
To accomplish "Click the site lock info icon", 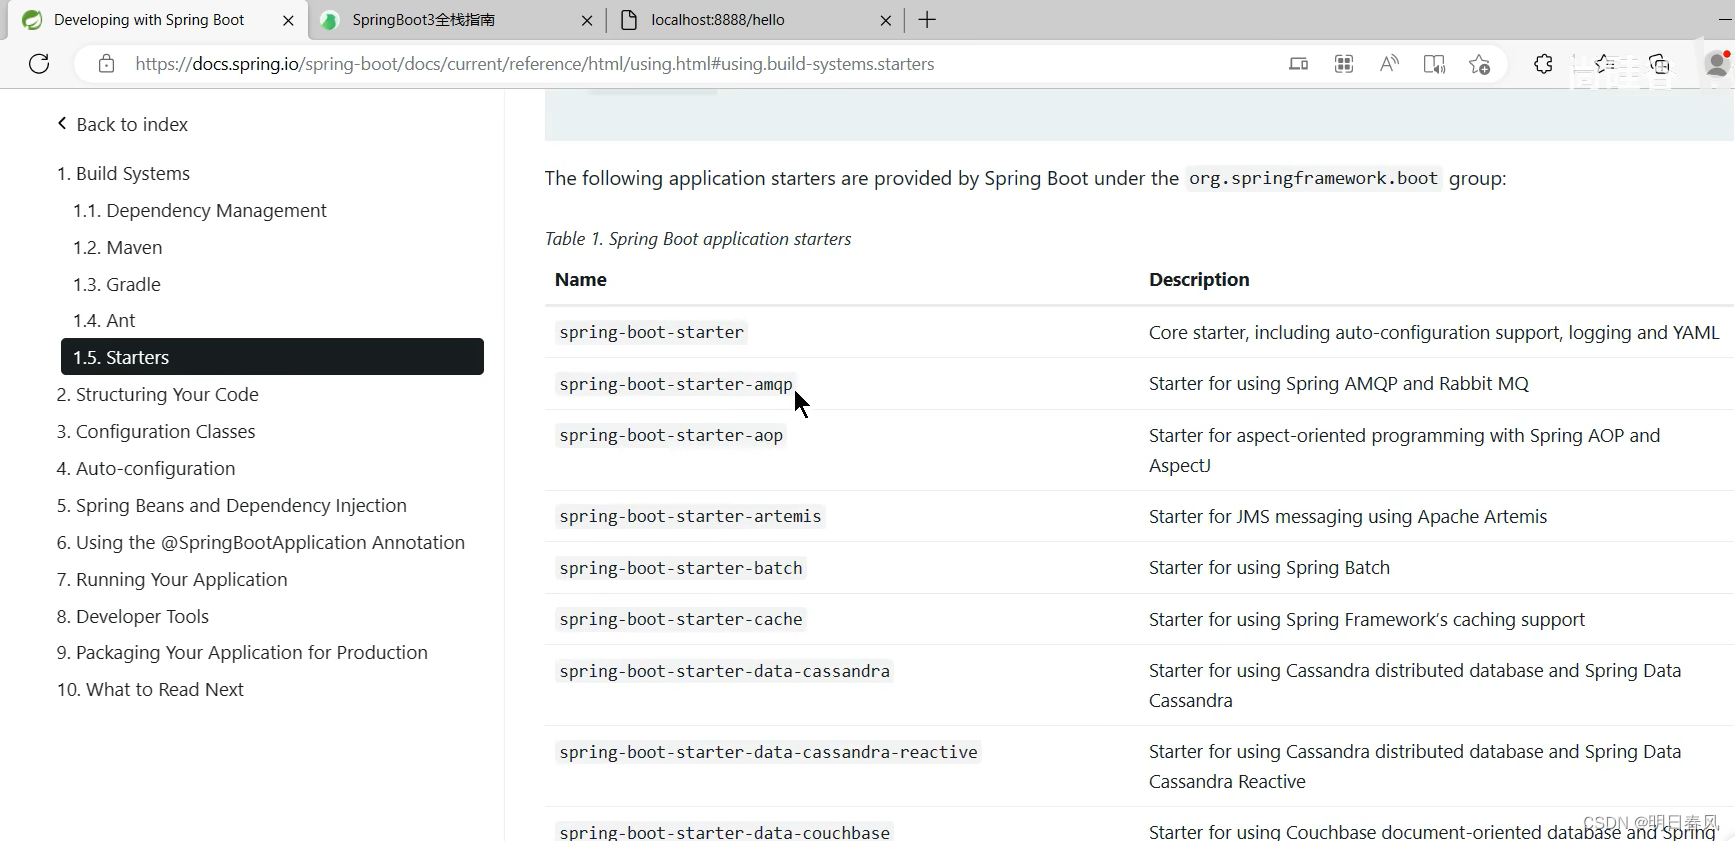I will (106, 64).
